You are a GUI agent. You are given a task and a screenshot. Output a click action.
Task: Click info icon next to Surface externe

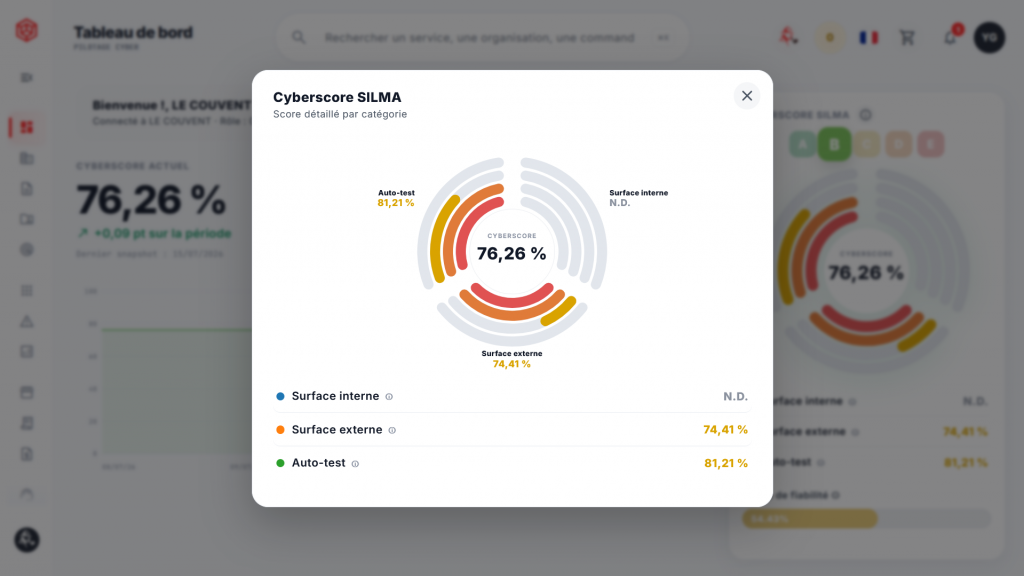pyautogui.click(x=392, y=430)
